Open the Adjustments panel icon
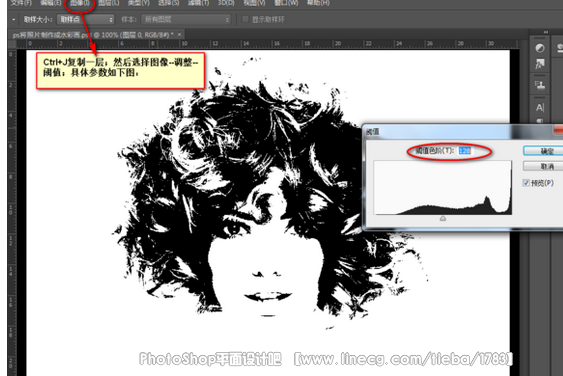The height and width of the screenshot is (376, 563). [x=540, y=48]
